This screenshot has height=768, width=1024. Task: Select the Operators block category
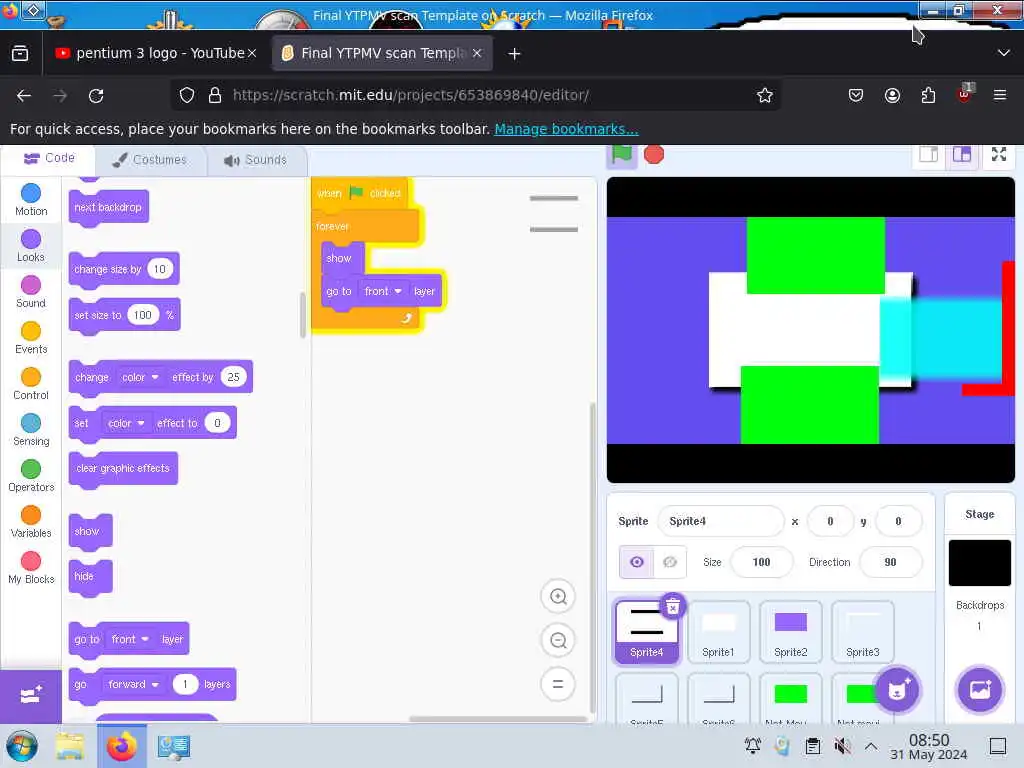tap(31, 476)
